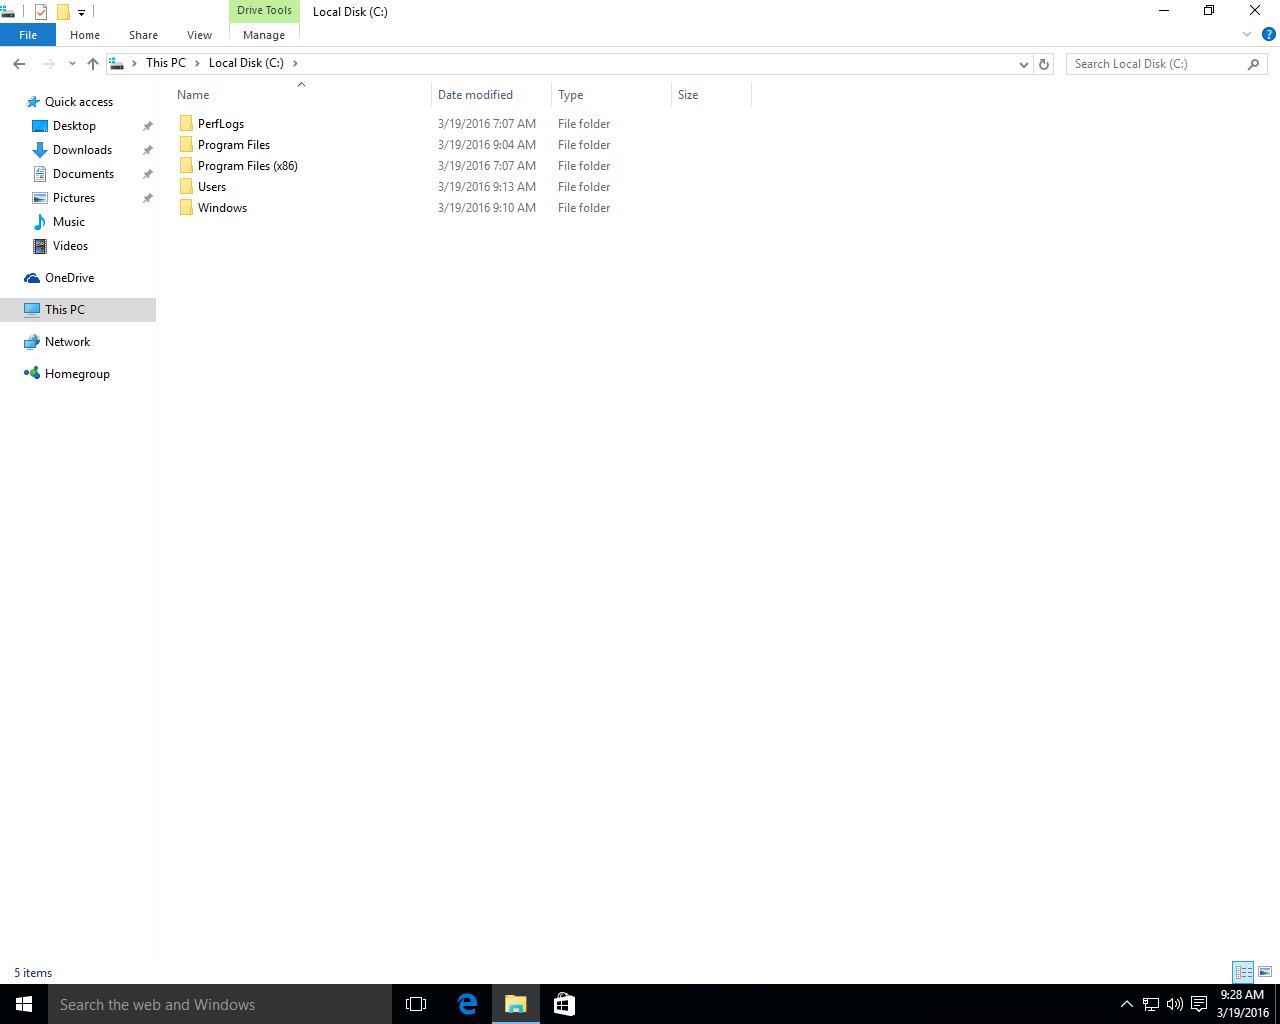Select the PerfLogs folder

pos(220,124)
